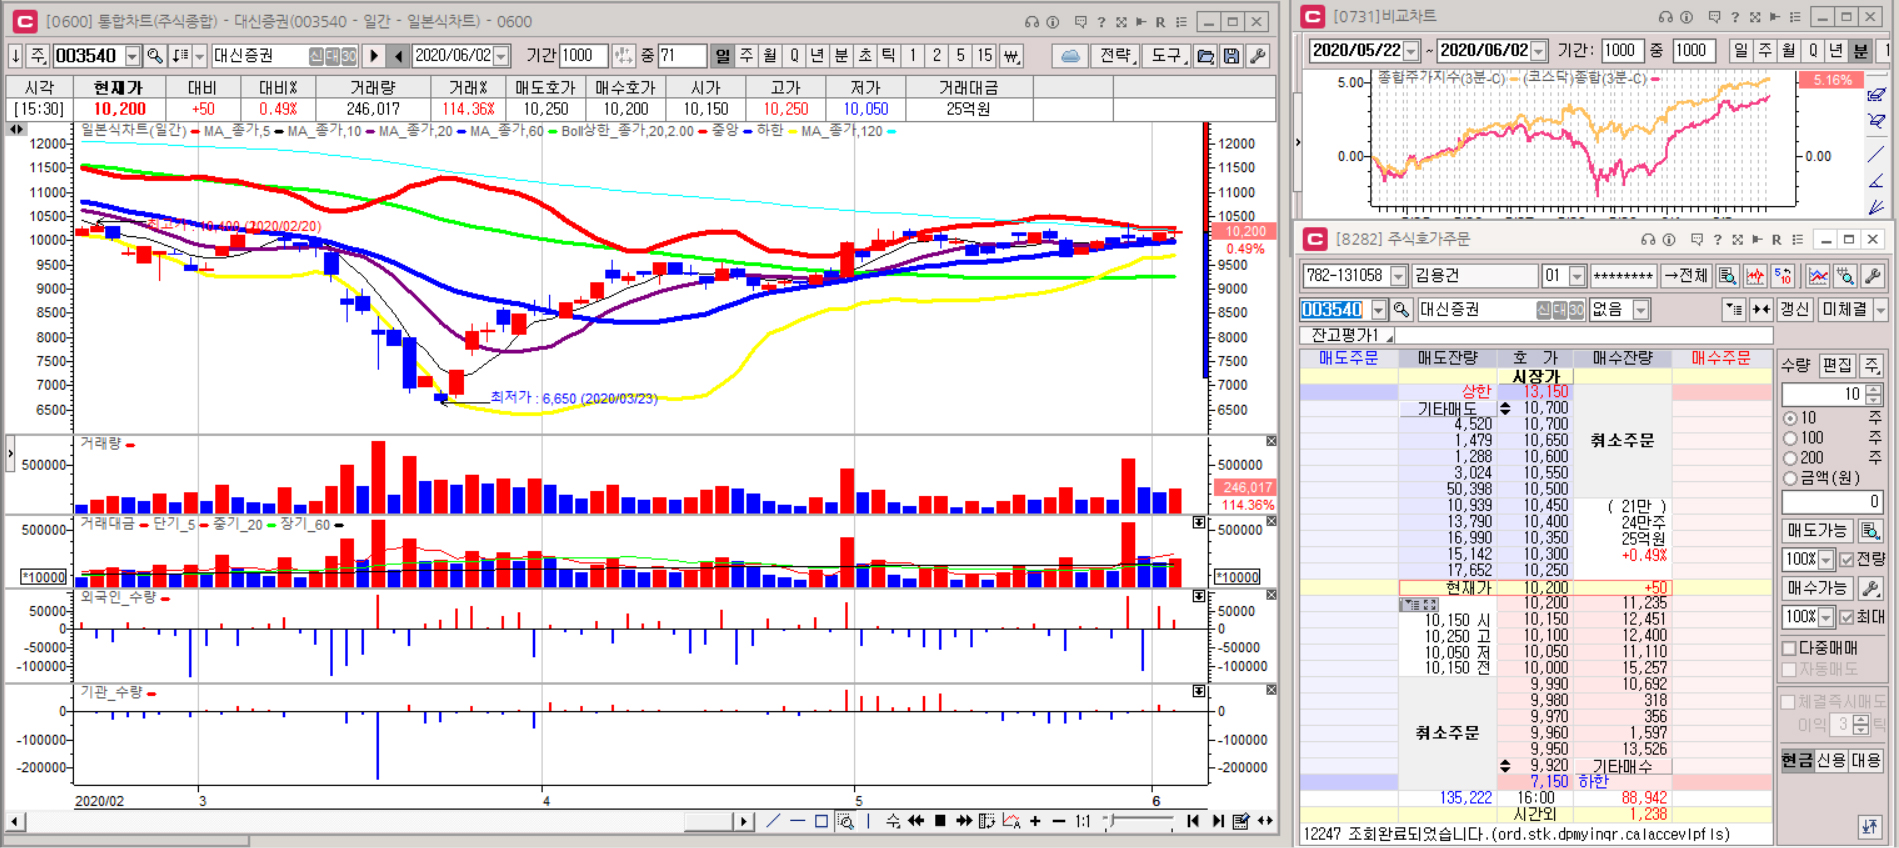This screenshot has height=848, width=1899.
Task: Click the fast-forward double-arrow chart button
Action: [963, 821]
